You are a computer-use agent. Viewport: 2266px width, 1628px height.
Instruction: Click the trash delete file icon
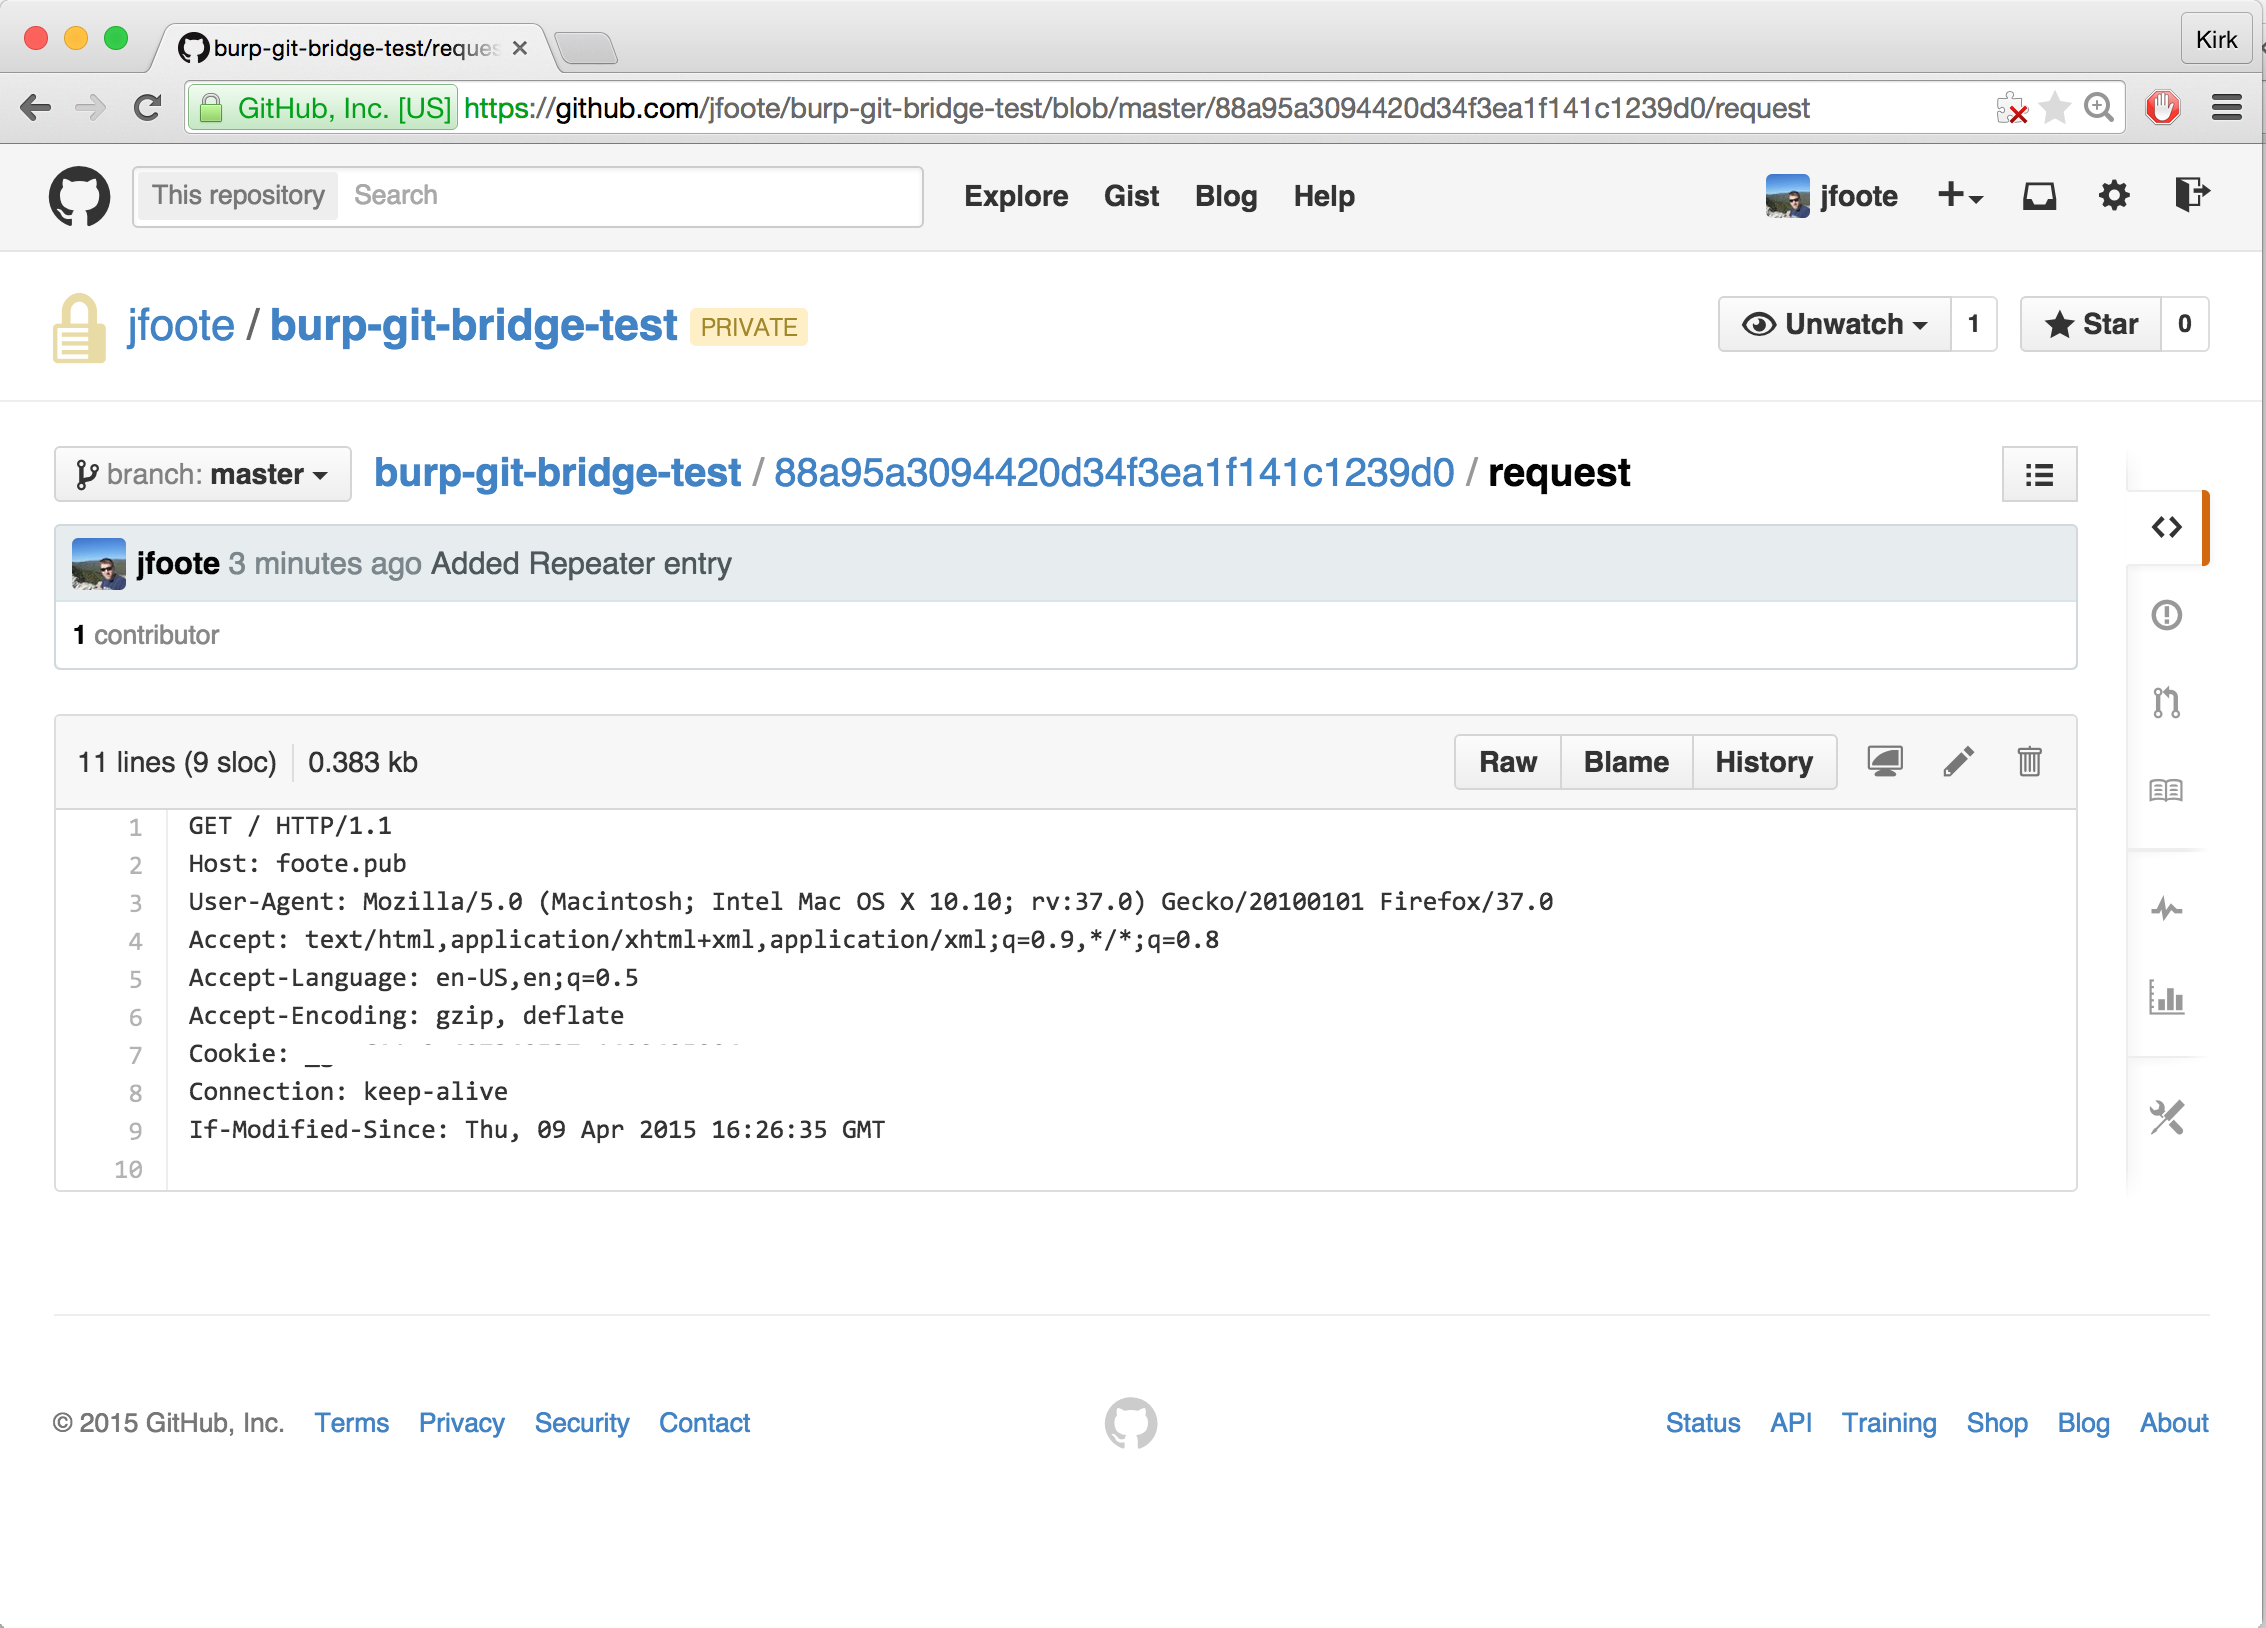(x=2029, y=762)
